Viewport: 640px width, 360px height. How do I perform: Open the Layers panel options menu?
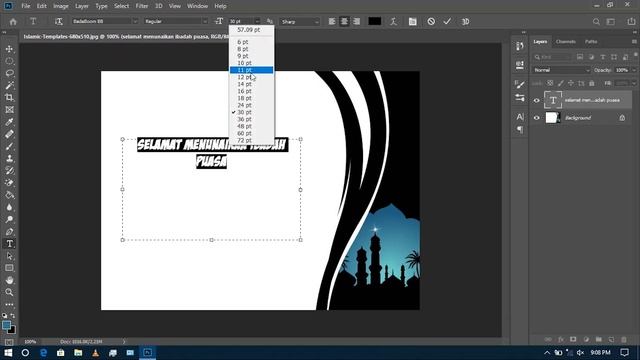pos(634,42)
